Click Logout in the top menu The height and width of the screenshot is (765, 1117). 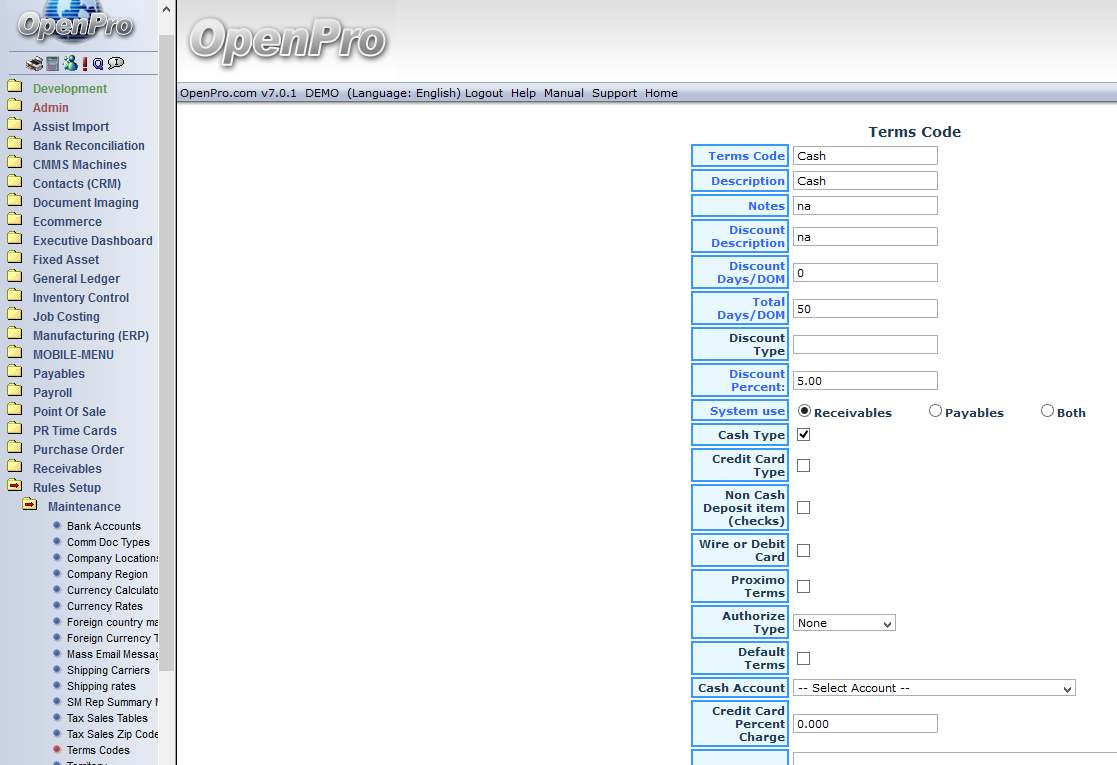pos(484,93)
